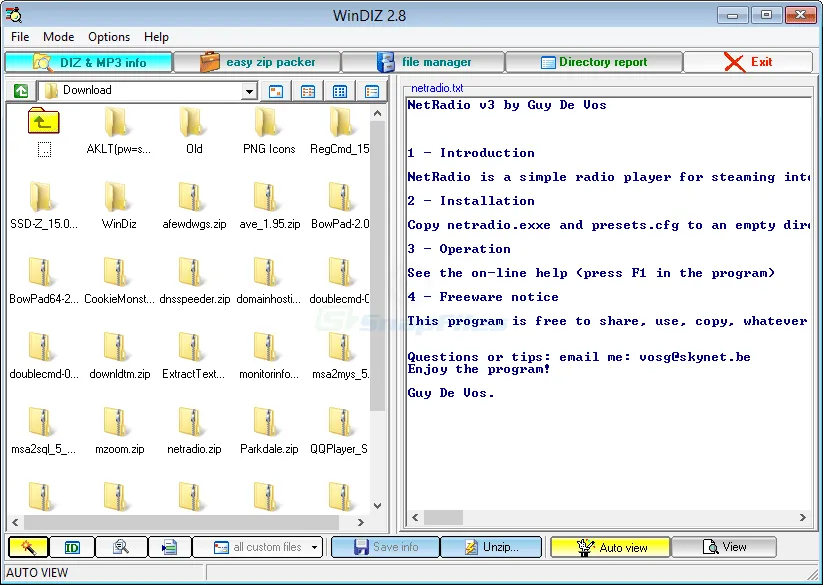The image size is (823, 585).
Task: Select the Old folder
Action: pyautogui.click(x=194, y=130)
